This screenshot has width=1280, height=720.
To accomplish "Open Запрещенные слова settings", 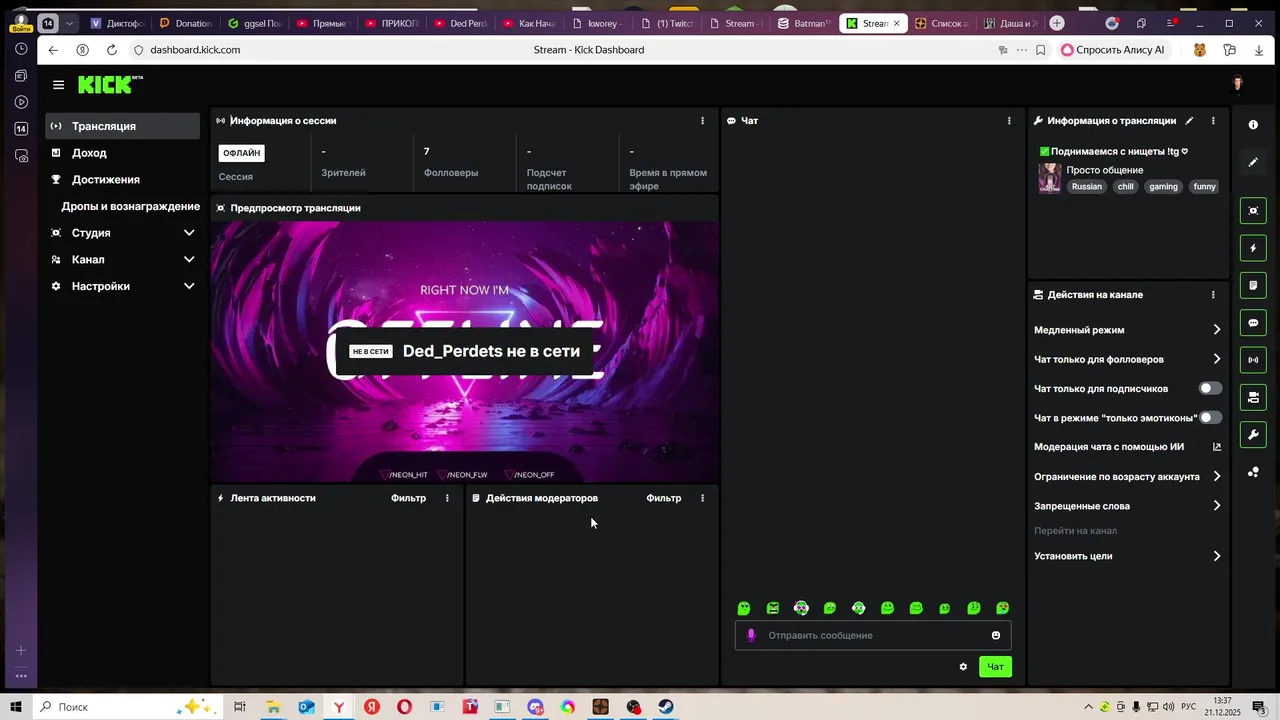I will tap(1128, 506).
